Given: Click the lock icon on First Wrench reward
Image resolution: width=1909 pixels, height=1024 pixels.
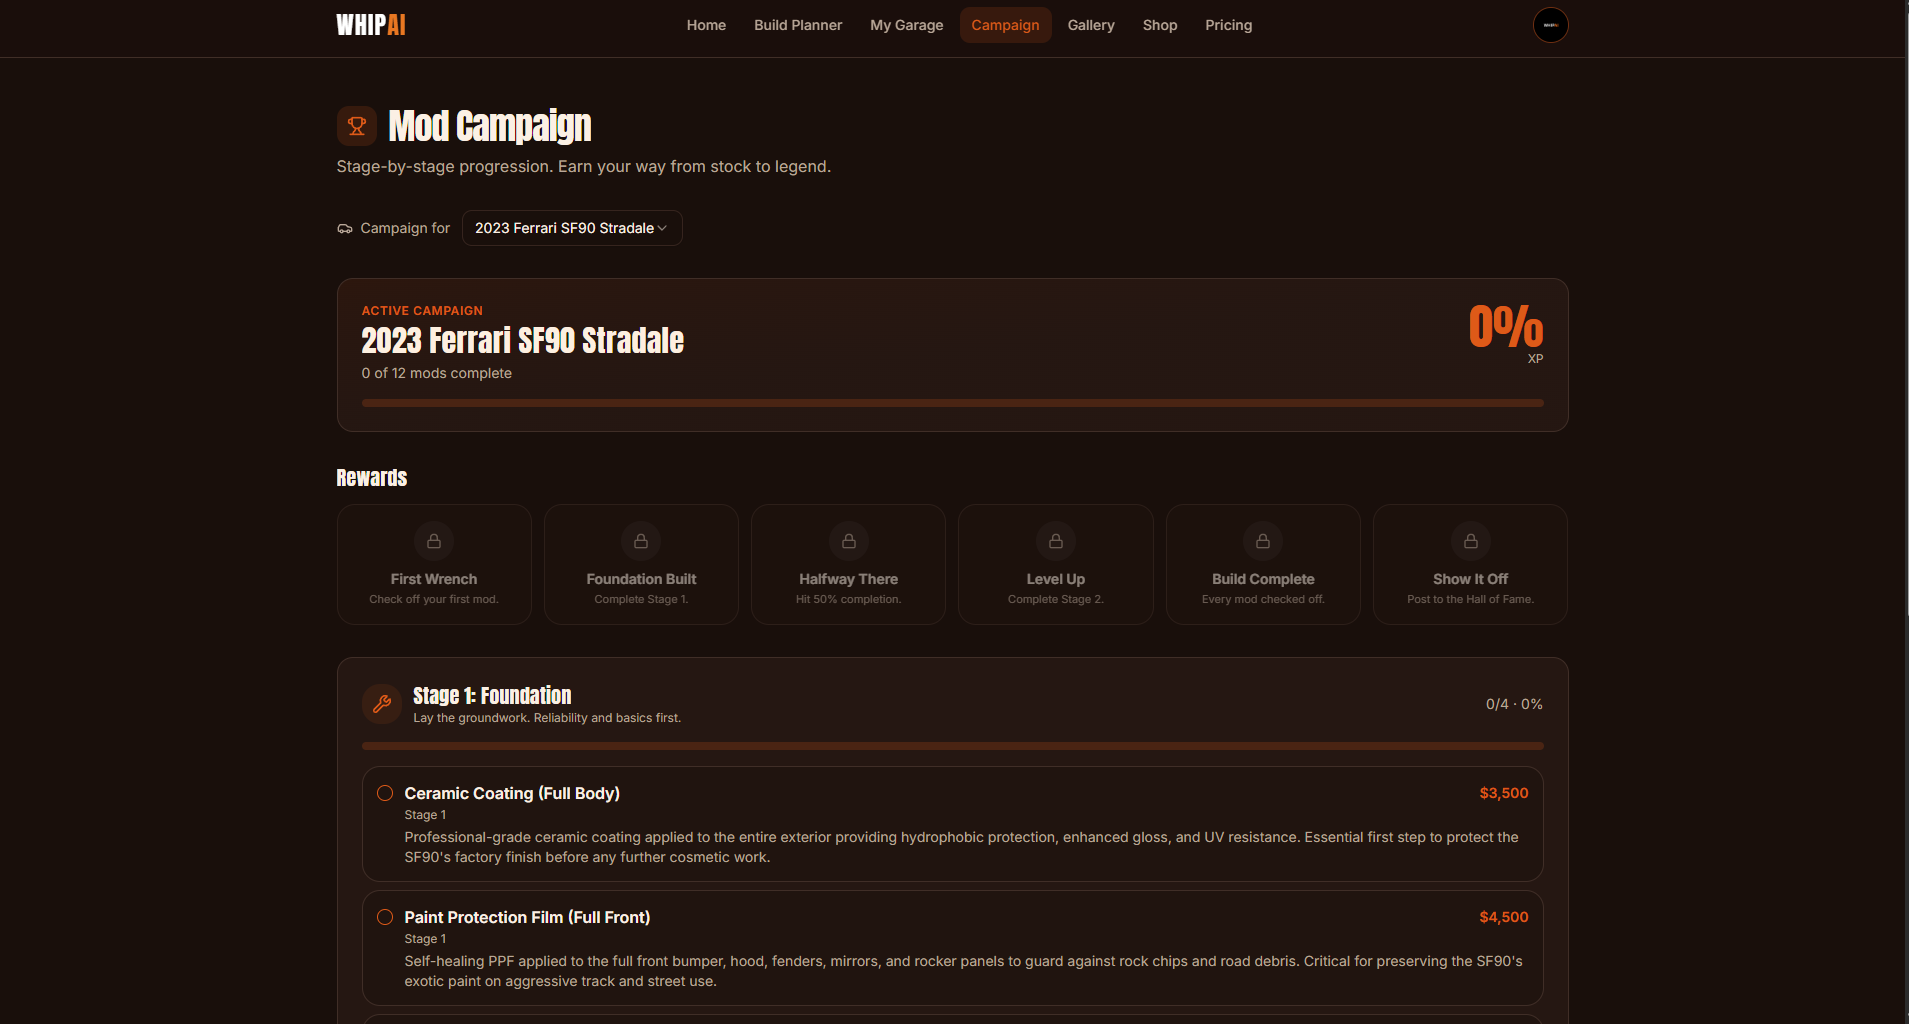Looking at the screenshot, I should coord(434,541).
